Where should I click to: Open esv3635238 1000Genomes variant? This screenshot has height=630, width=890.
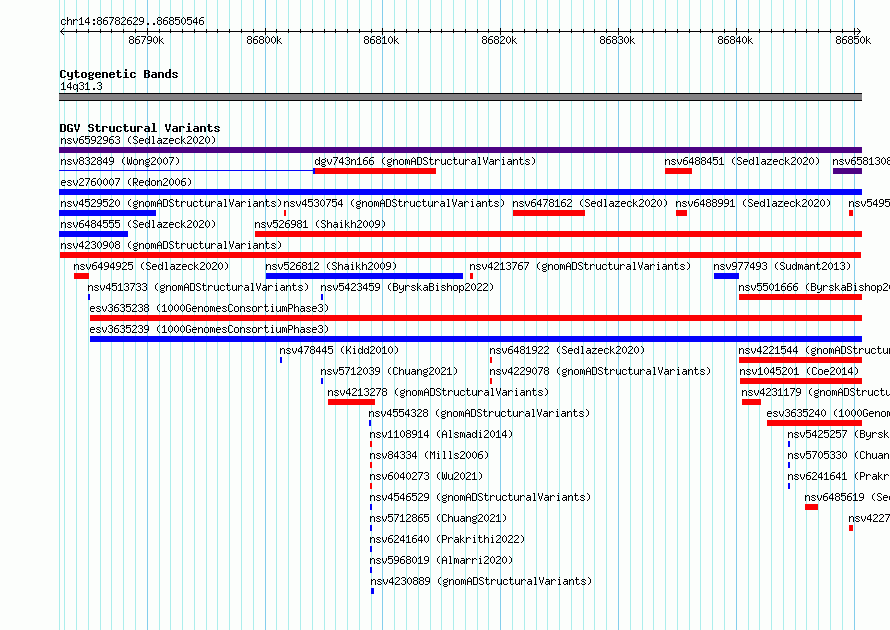209,308
